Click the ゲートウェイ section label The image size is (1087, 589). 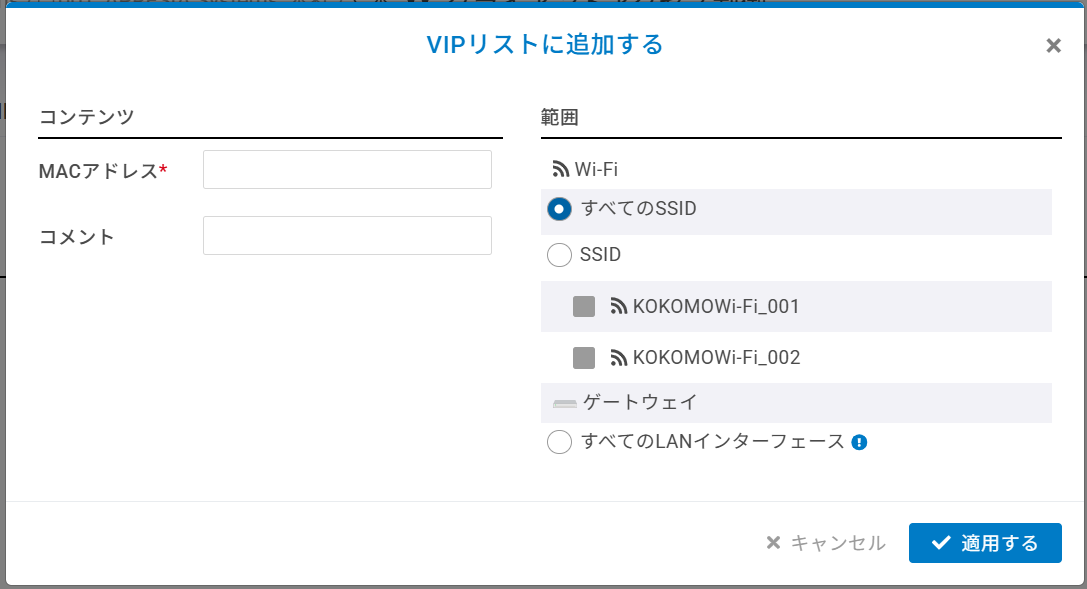pos(640,402)
